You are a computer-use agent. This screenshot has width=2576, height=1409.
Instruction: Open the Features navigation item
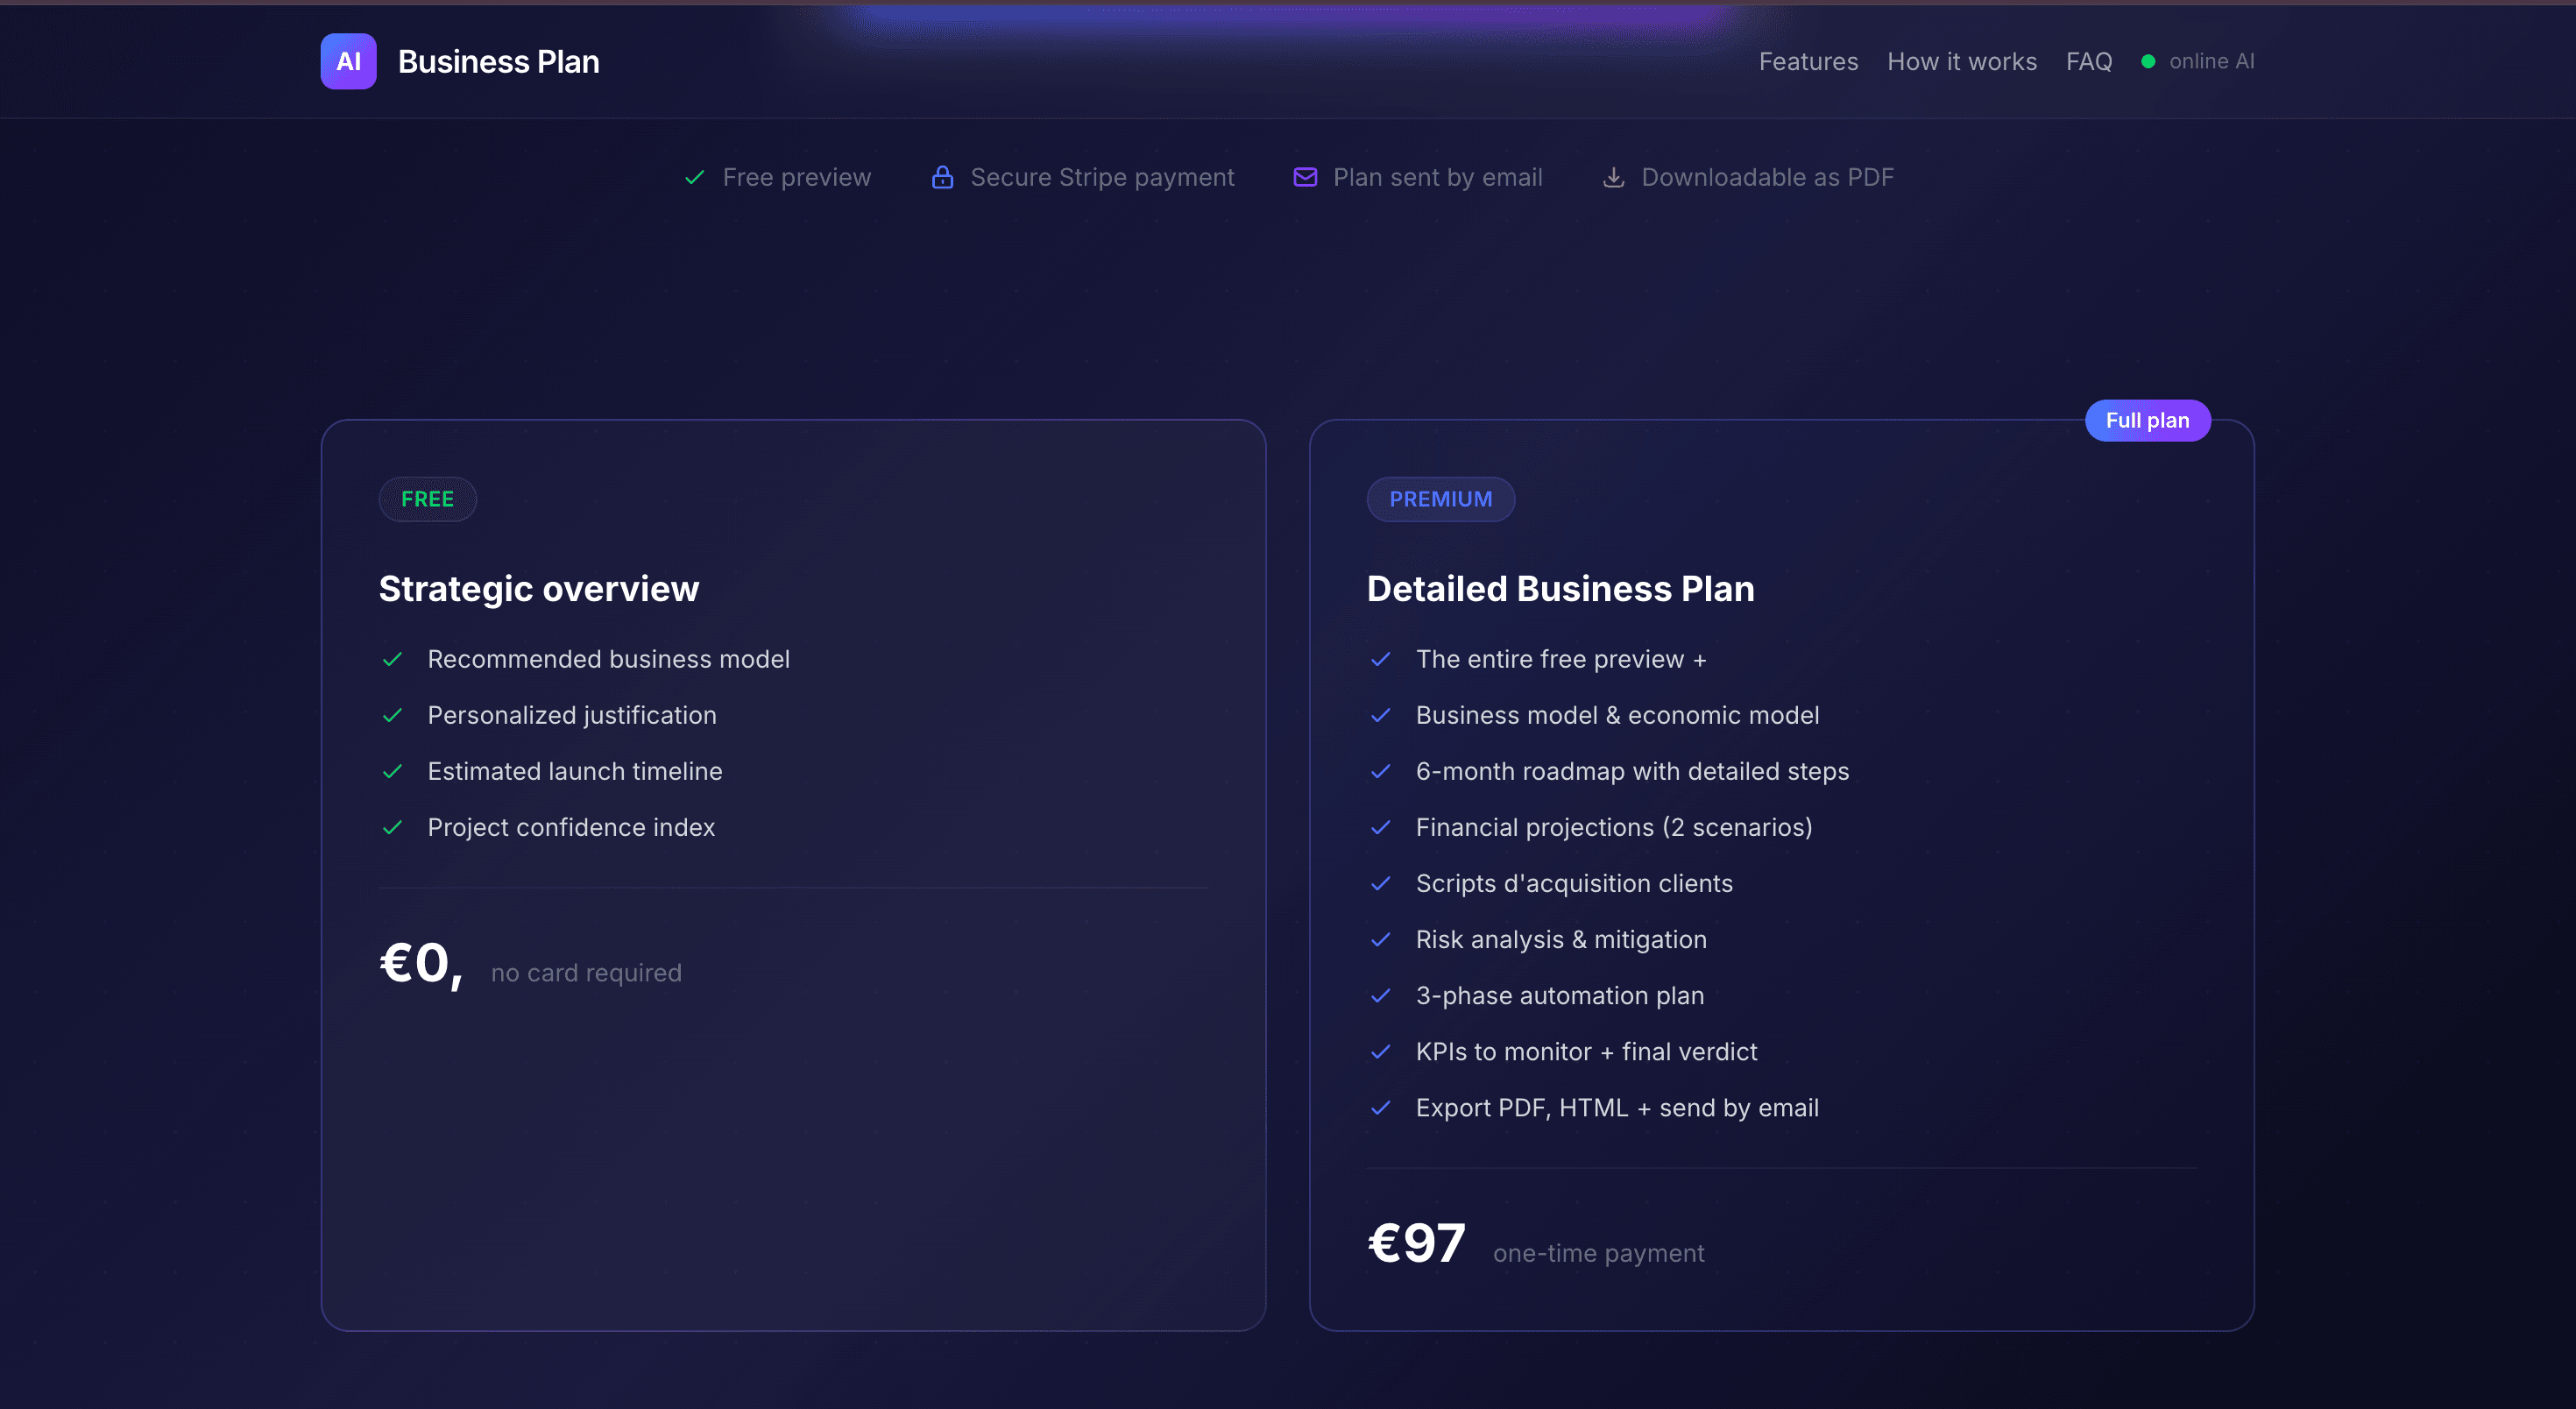click(x=1808, y=61)
